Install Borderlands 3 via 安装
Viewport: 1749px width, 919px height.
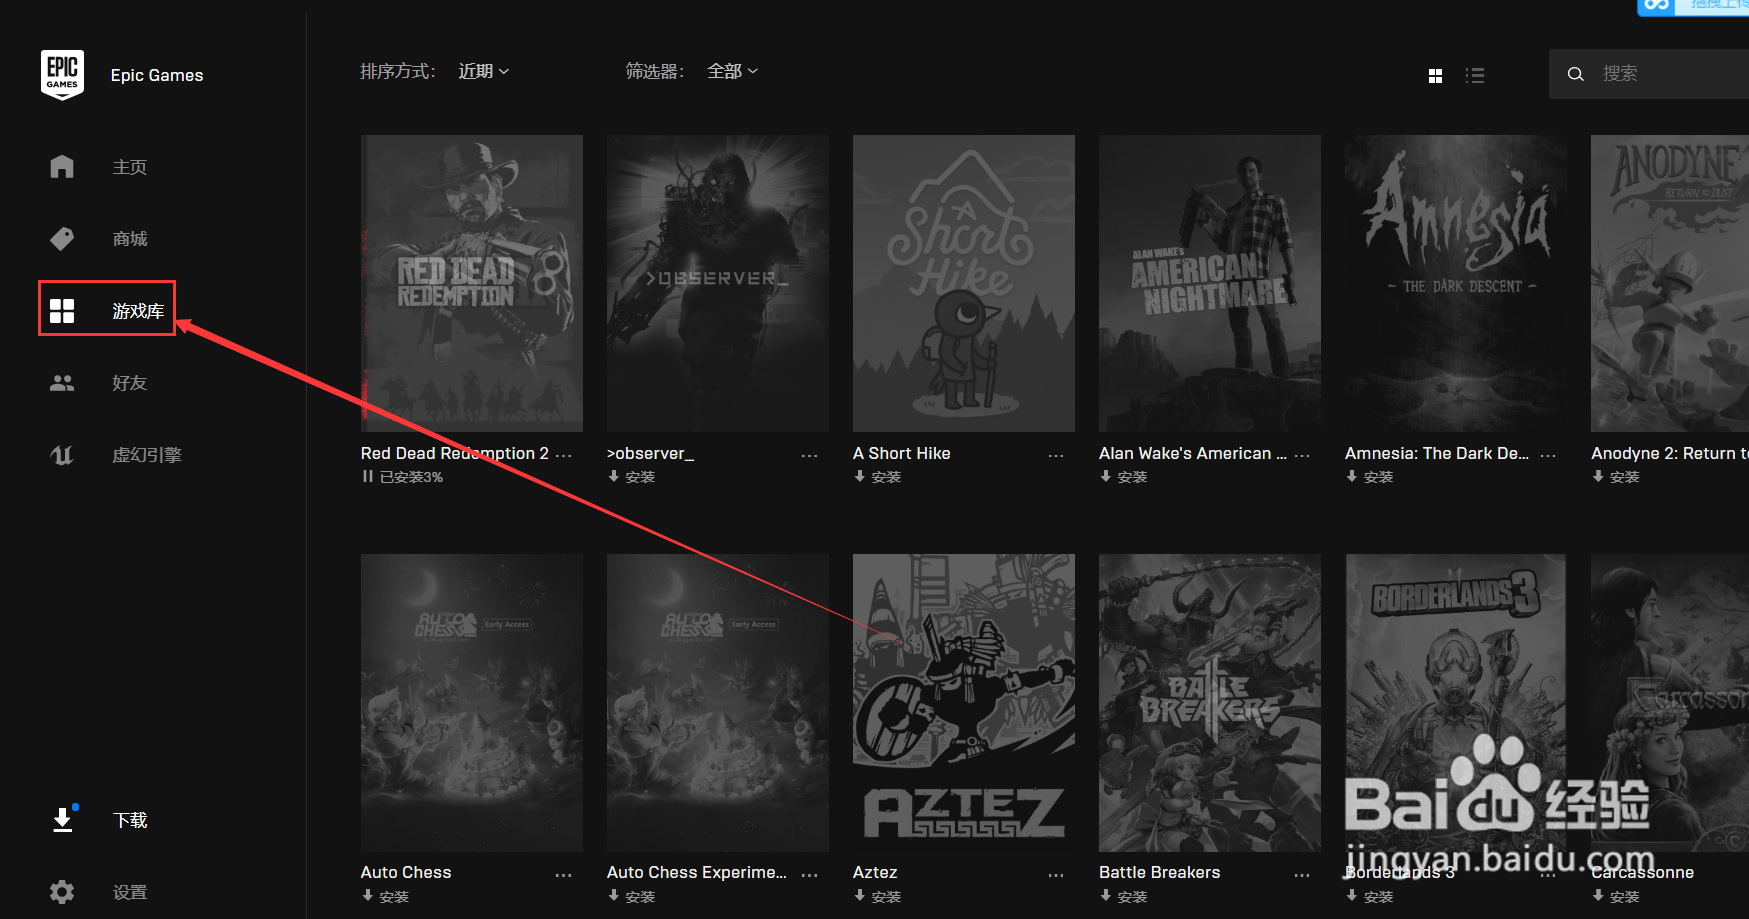point(1369,897)
